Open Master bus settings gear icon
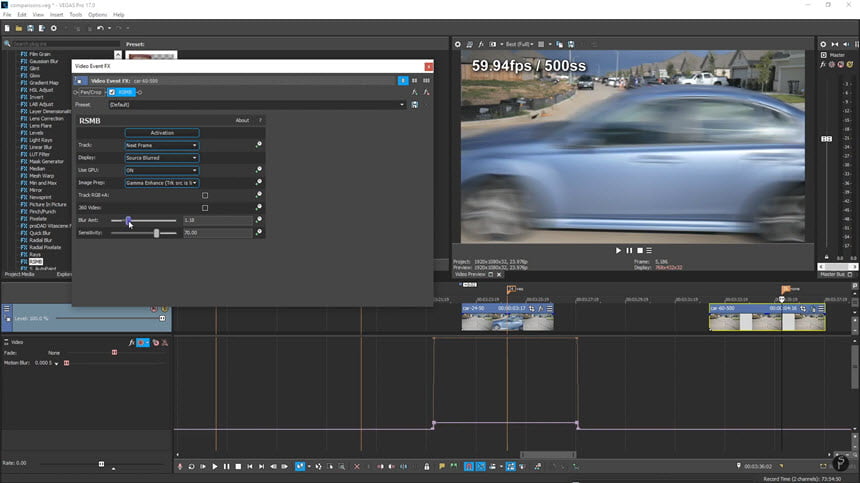Viewport: 860px width, 483px height. point(823,44)
